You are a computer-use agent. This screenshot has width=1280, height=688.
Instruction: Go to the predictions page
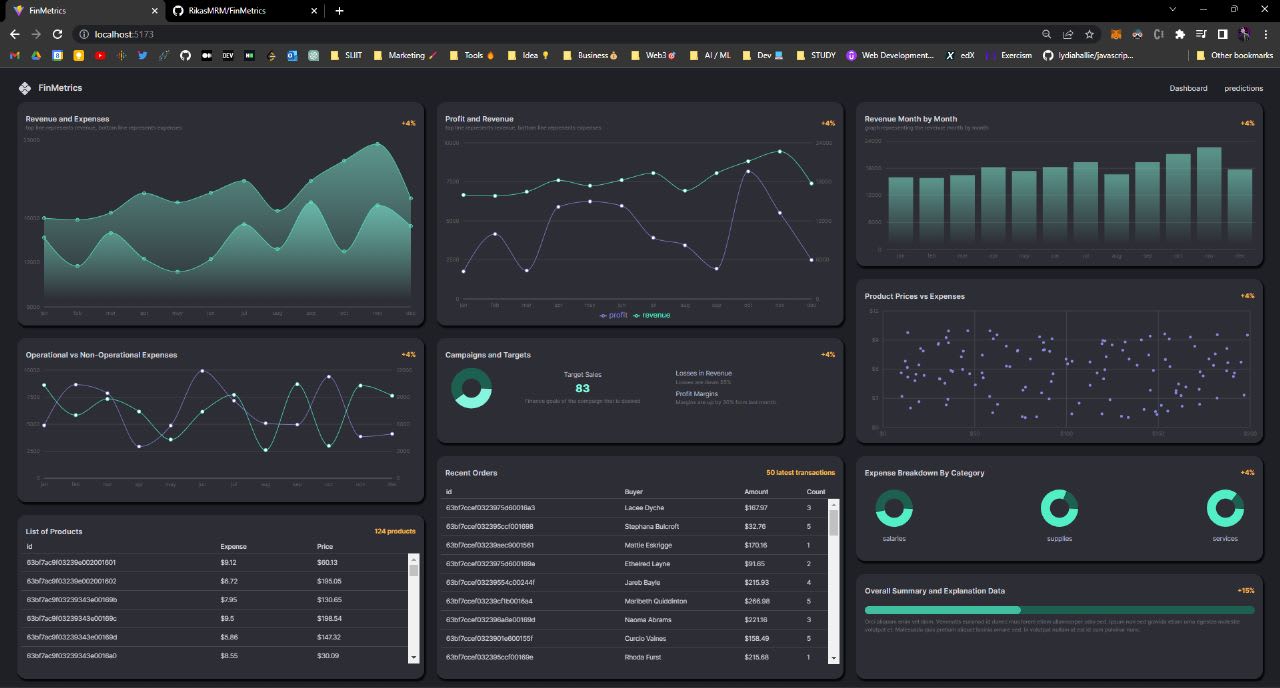pos(1243,88)
